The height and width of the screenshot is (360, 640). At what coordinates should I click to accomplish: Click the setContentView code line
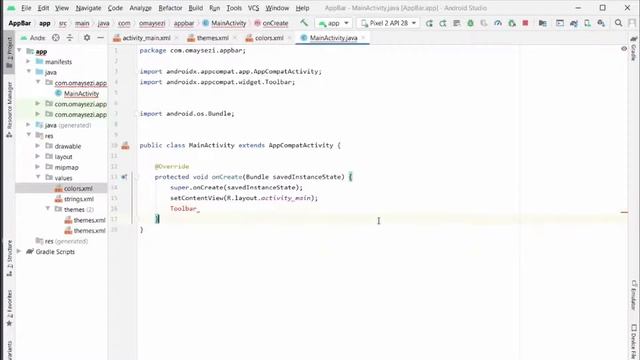coord(244,198)
